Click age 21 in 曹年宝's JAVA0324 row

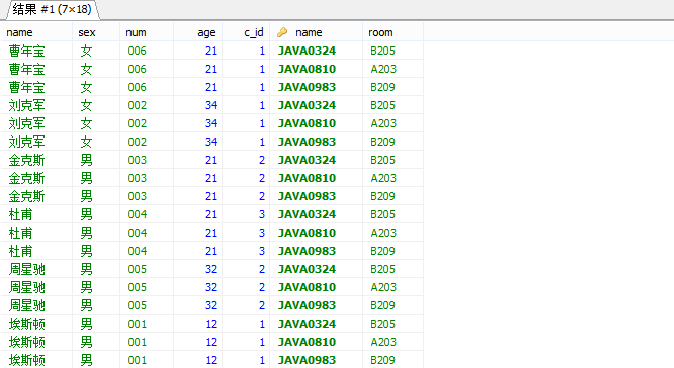tap(211, 51)
